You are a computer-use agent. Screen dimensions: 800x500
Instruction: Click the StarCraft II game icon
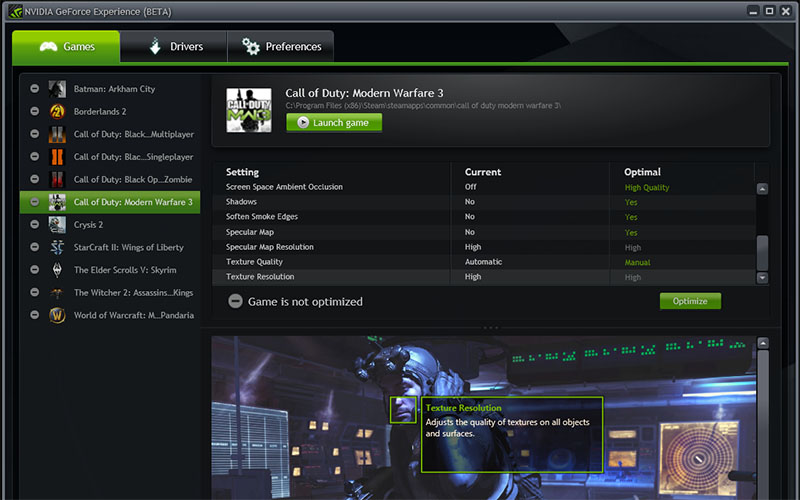57,247
